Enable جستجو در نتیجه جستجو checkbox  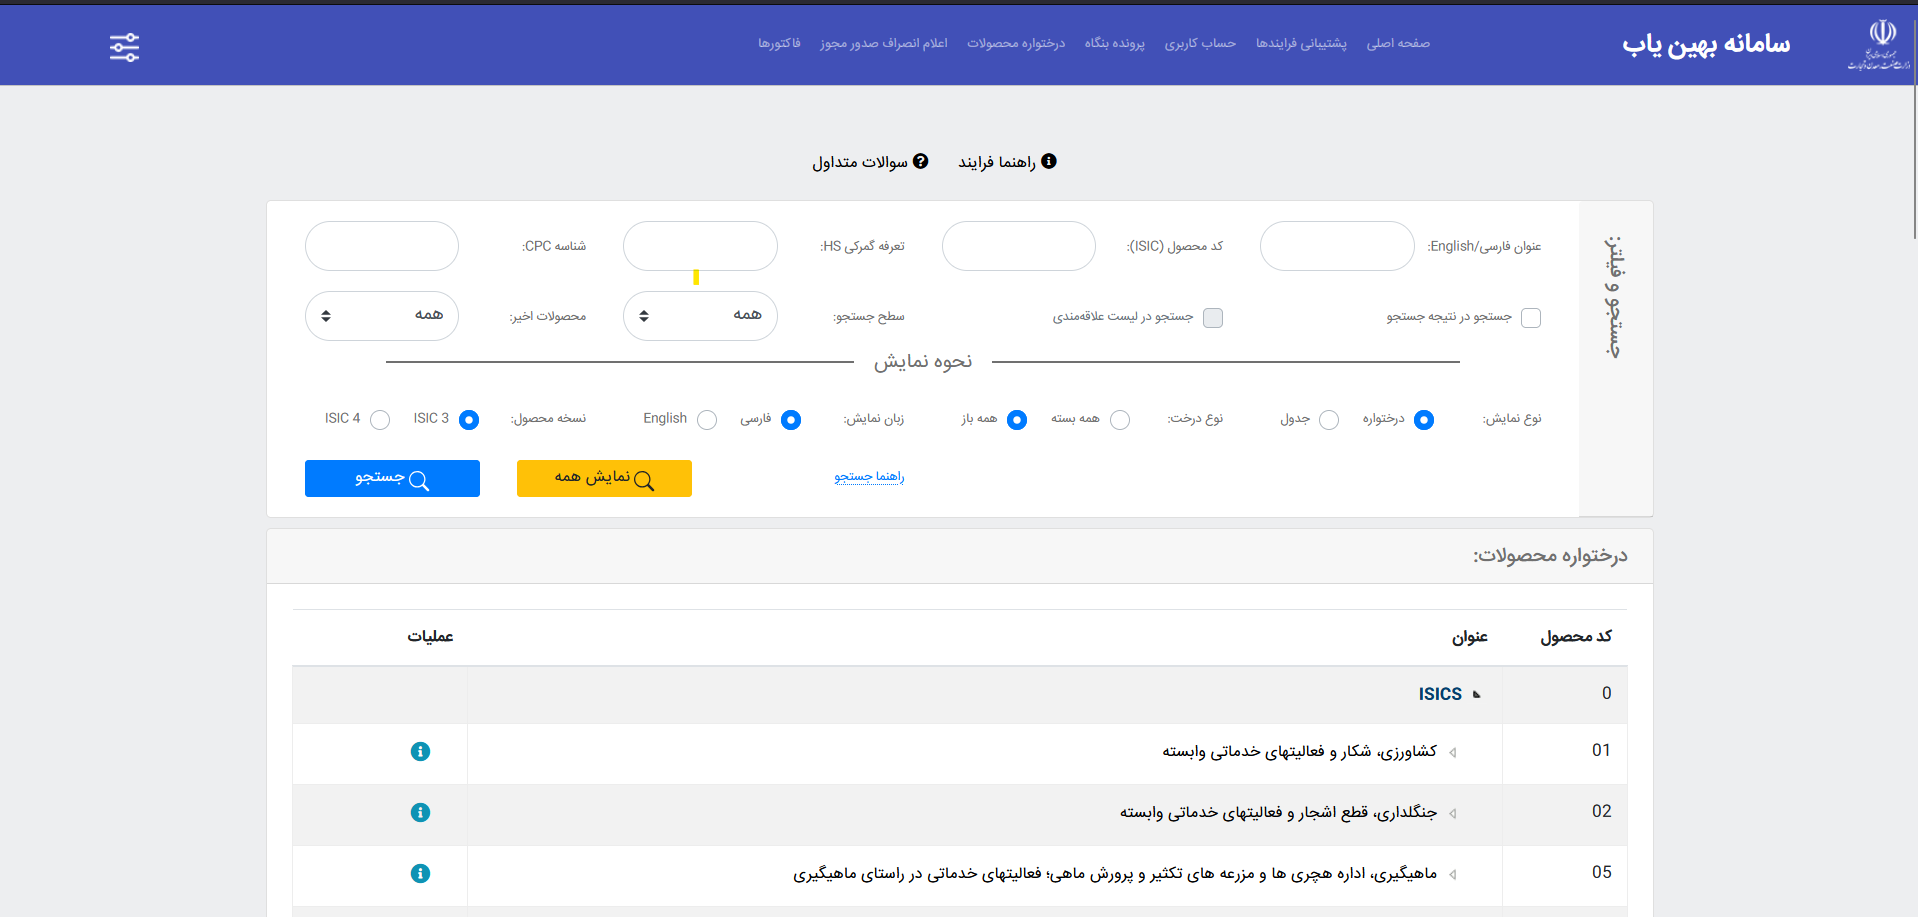(x=1530, y=318)
